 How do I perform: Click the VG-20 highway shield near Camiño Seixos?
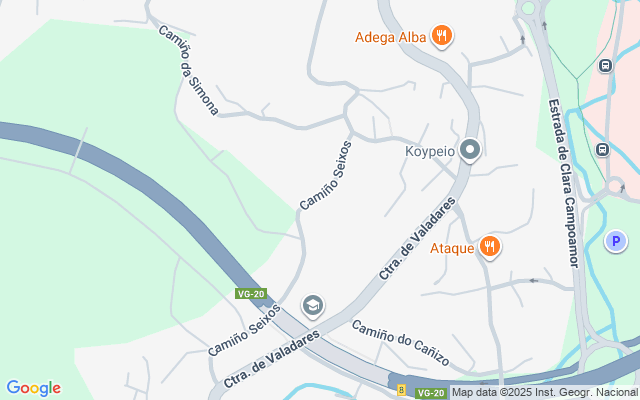pyautogui.click(x=251, y=293)
